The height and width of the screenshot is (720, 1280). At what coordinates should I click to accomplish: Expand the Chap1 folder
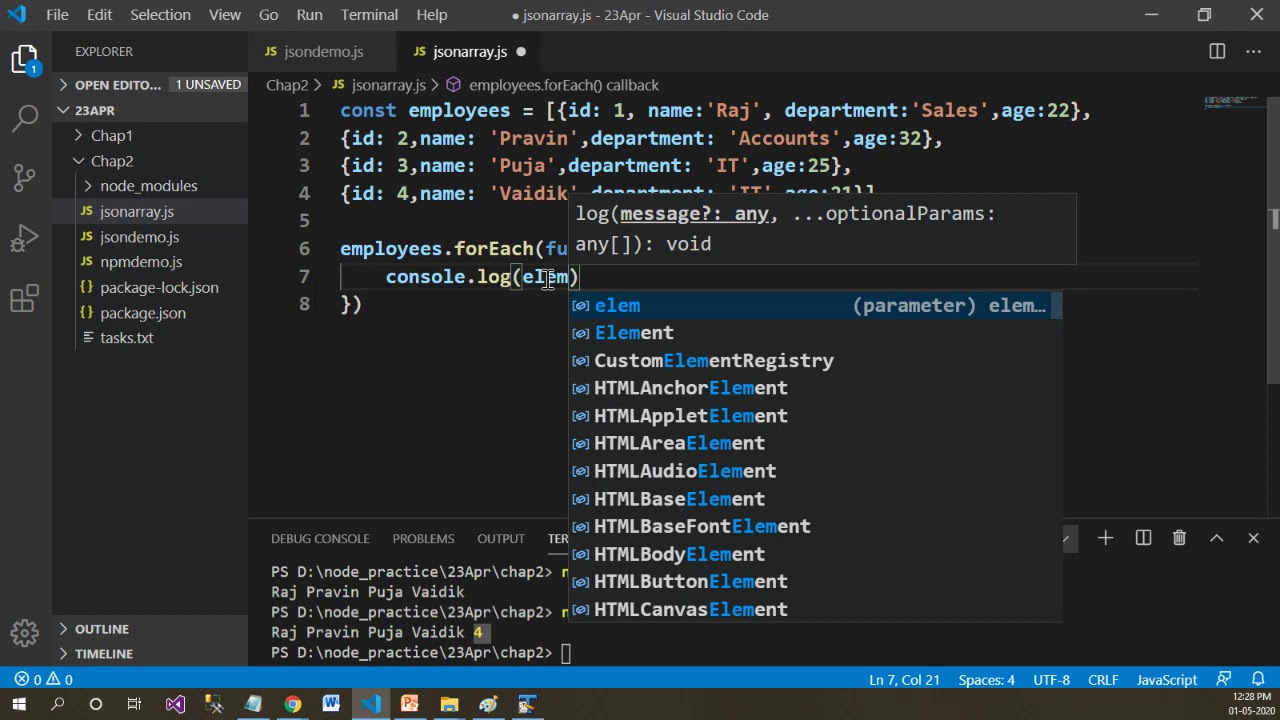coord(111,135)
